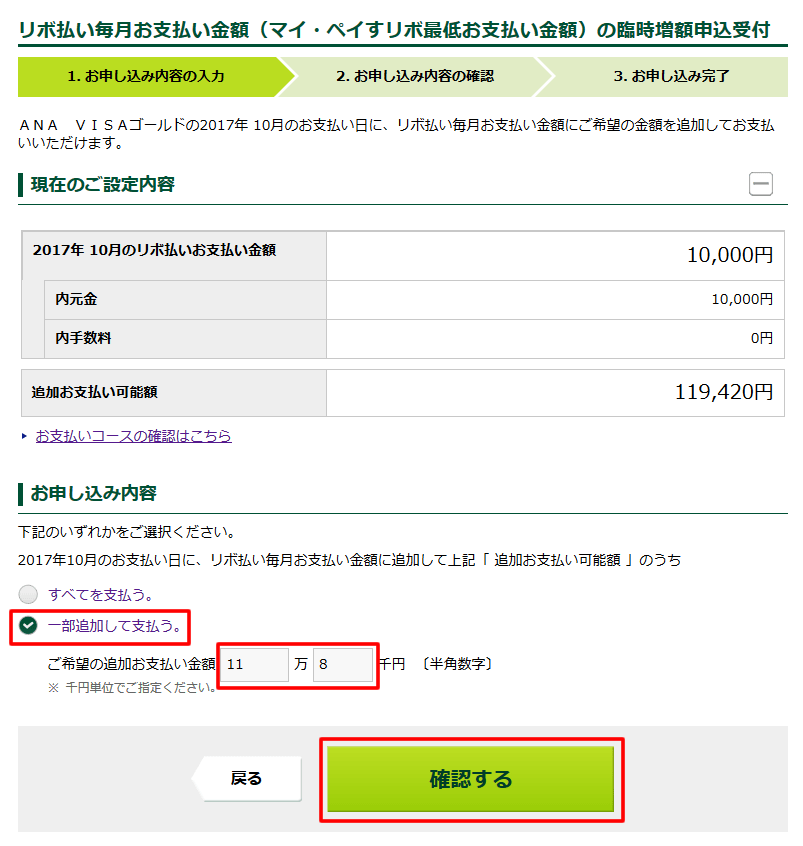The width and height of the screenshot is (803, 846).
Task: Focus the 千円 amount field containing 8
Action: (x=343, y=664)
